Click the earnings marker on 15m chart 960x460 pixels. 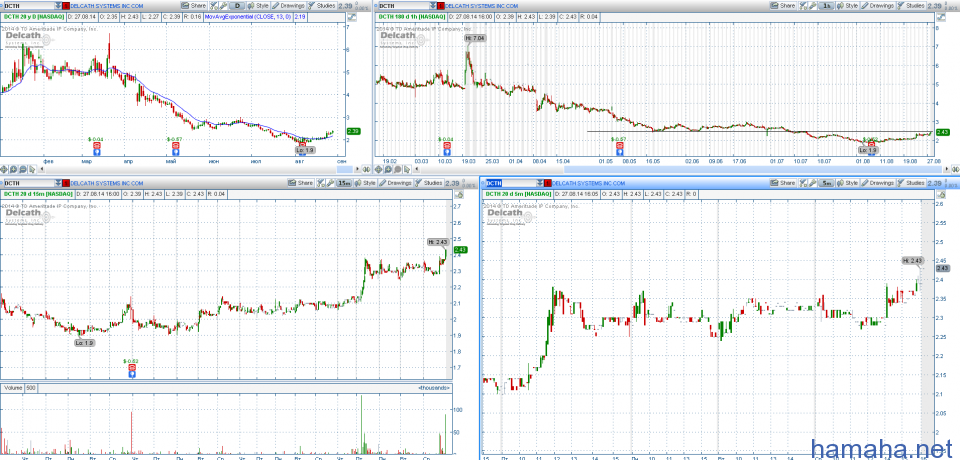pyautogui.click(x=130, y=370)
